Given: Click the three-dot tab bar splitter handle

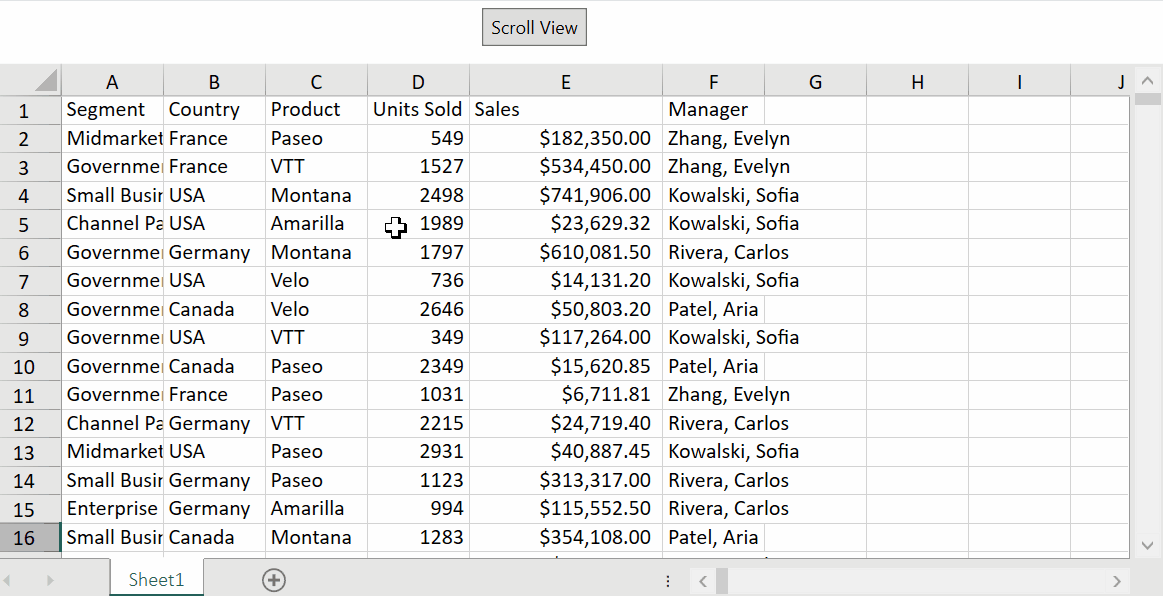Looking at the screenshot, I should 668,580.
